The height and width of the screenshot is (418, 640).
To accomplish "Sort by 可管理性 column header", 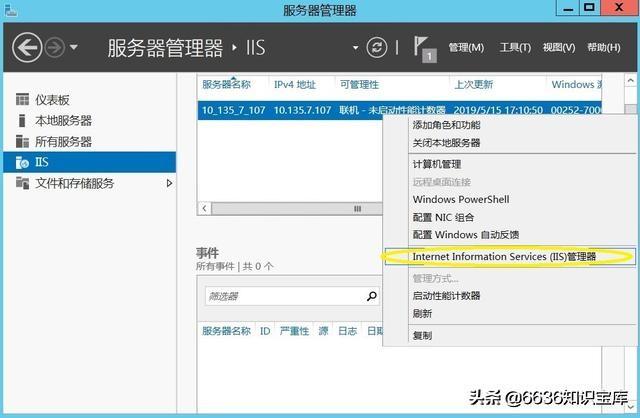I will pos(360,84).
